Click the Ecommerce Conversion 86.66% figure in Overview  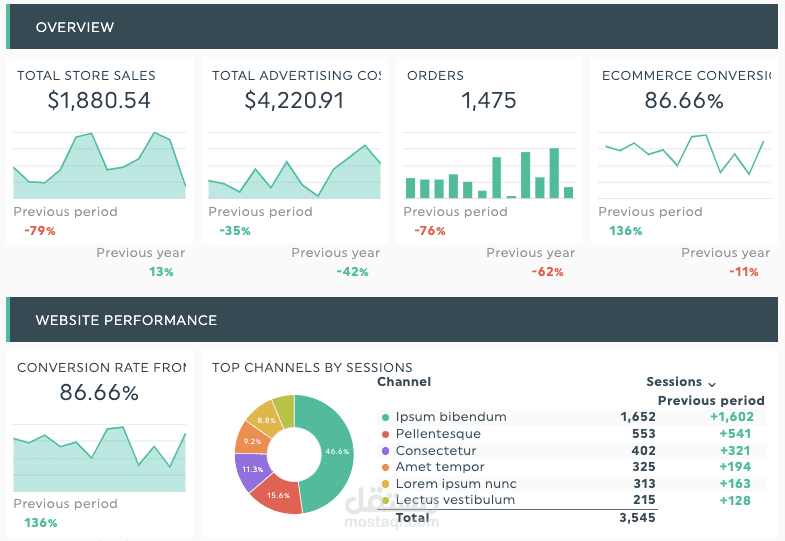point(684,101)
